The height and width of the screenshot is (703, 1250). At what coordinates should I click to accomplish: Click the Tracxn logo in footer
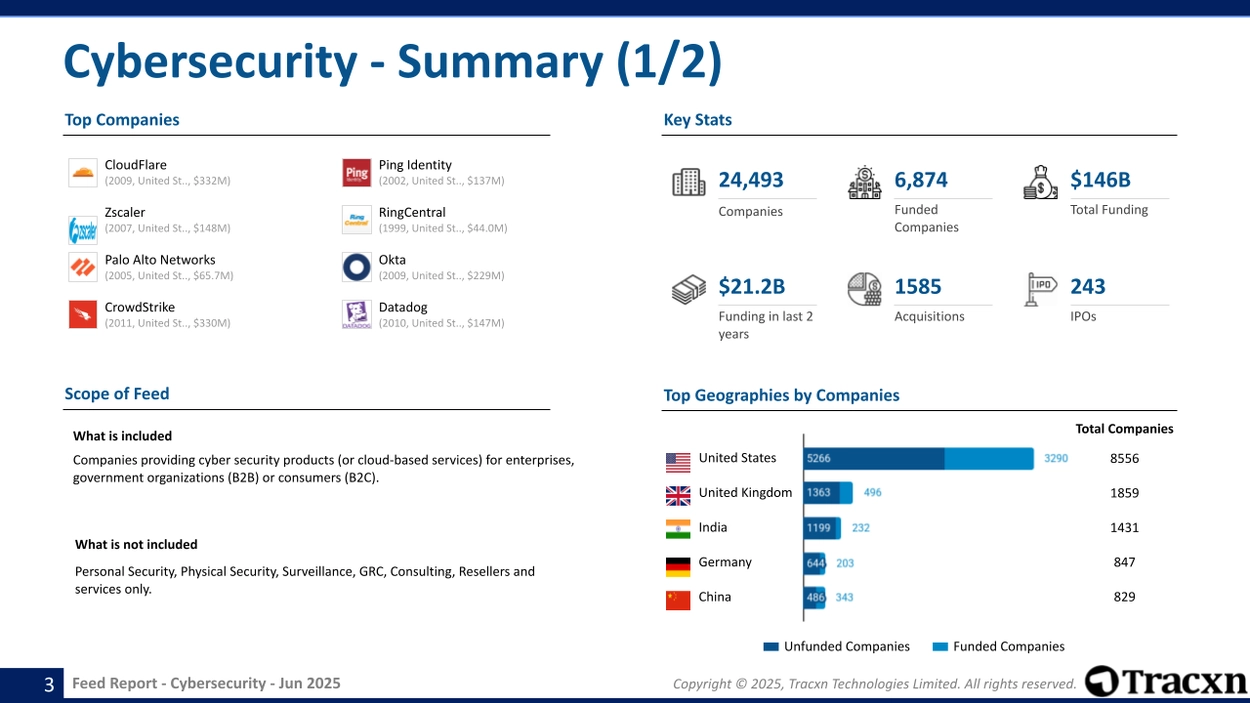tap(1167, 682)
